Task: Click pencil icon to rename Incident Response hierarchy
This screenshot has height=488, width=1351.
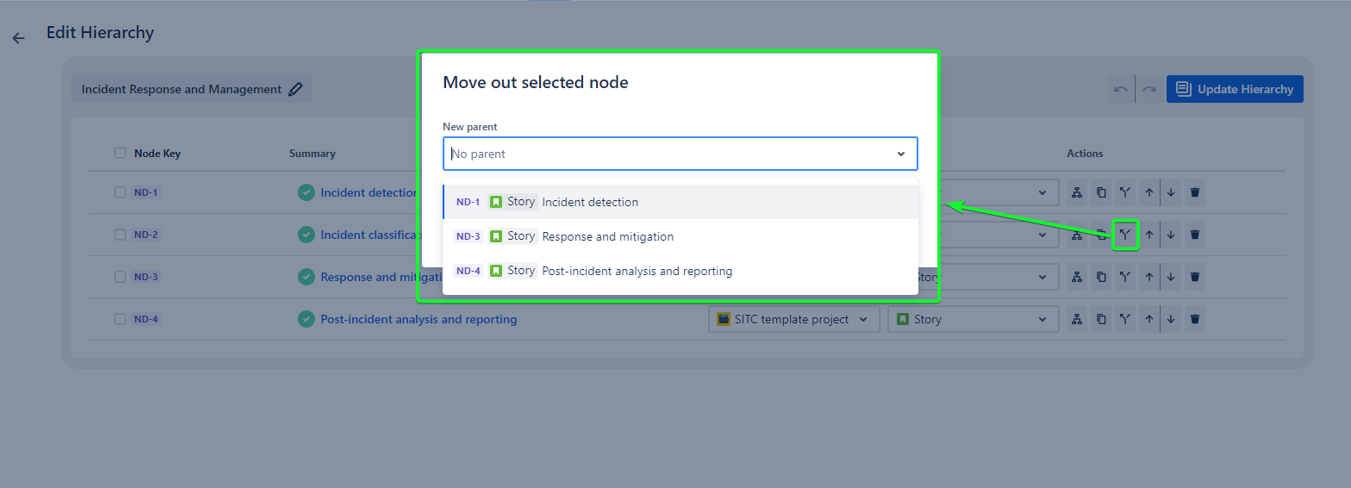Action: click(x=295, y=89)
